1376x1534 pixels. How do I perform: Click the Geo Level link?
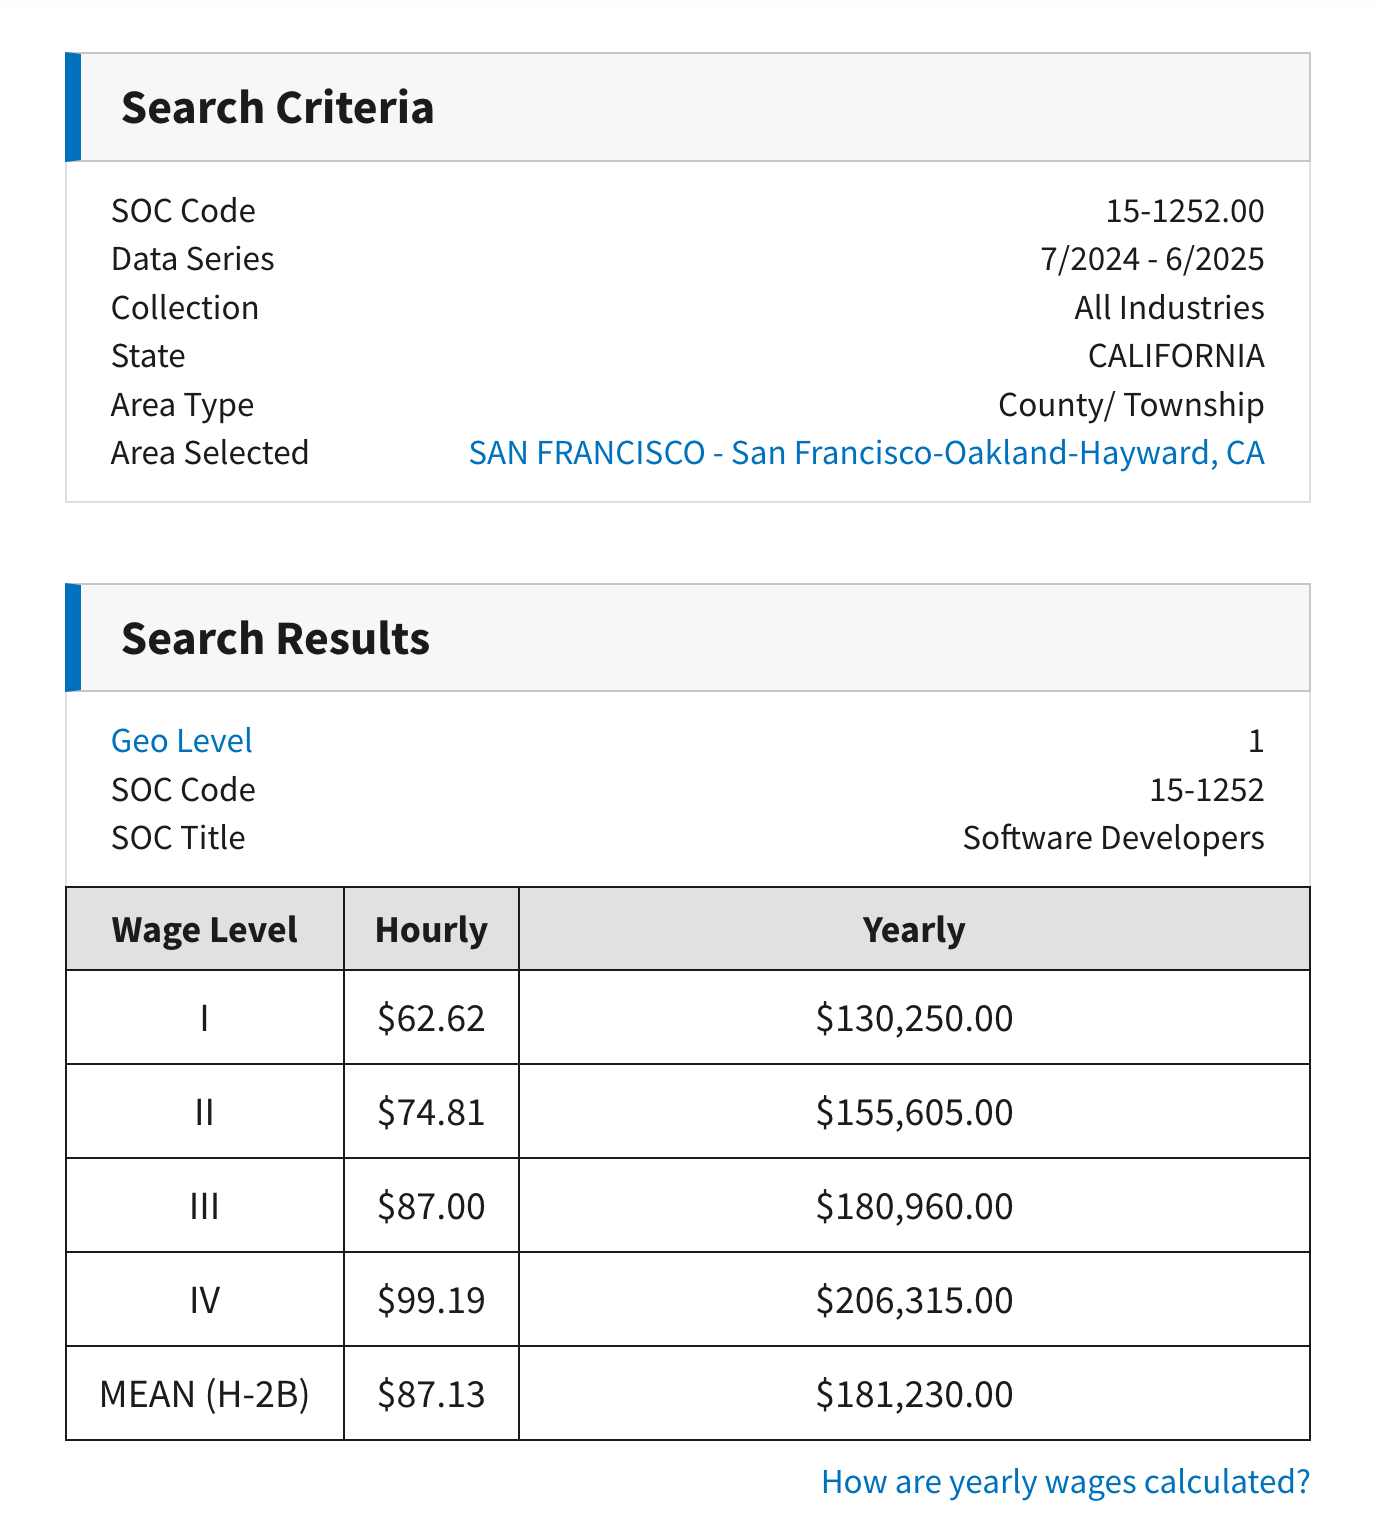[181, 740]
